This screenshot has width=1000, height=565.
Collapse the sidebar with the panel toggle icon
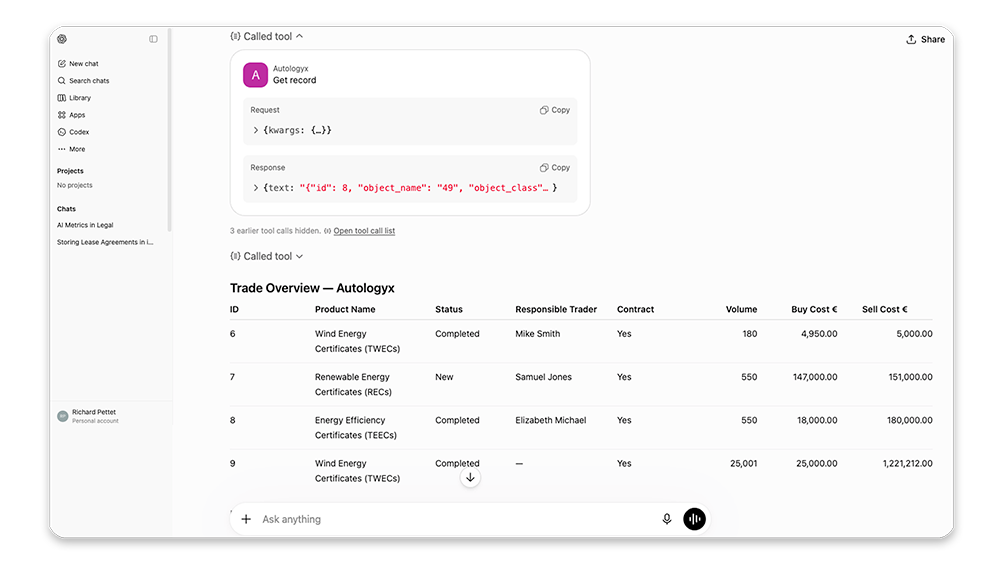click(x=153, y=39)
